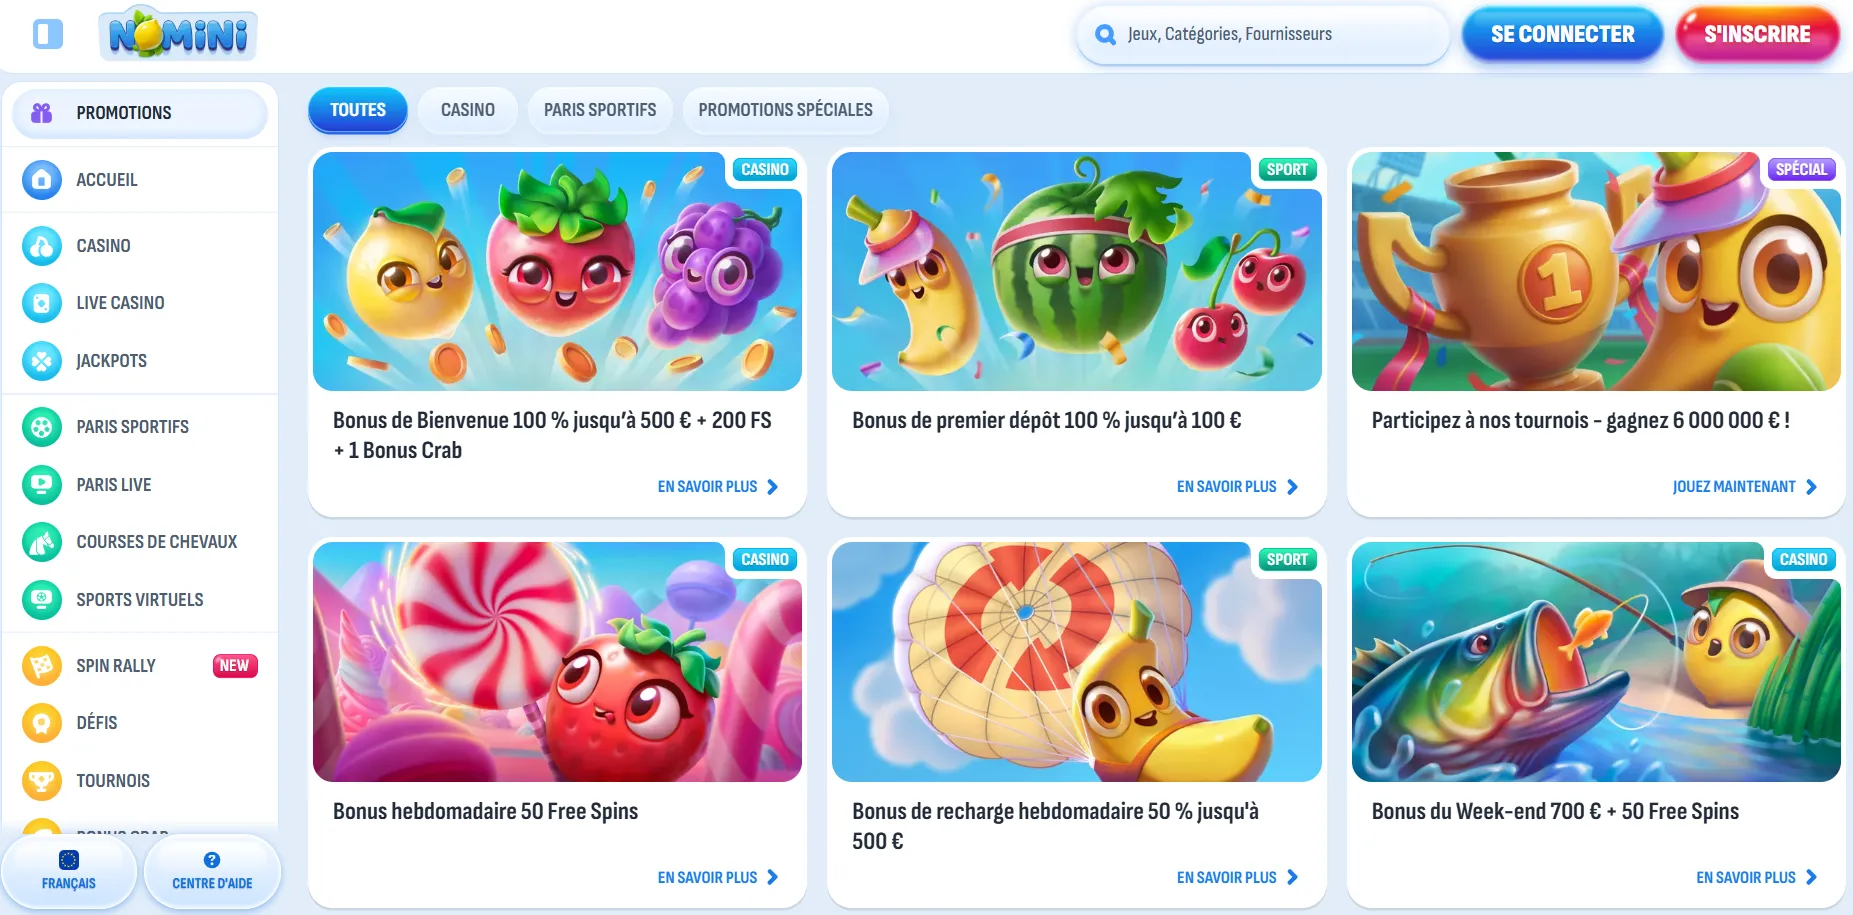Select the Jackpots clover icon
This screenshot has height=915, width=1853.
pos(42,361)
